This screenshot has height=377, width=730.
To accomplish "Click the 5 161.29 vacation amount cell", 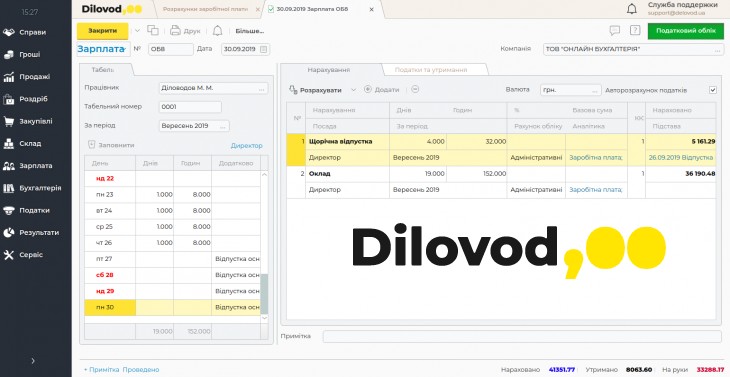I will 681,141.
